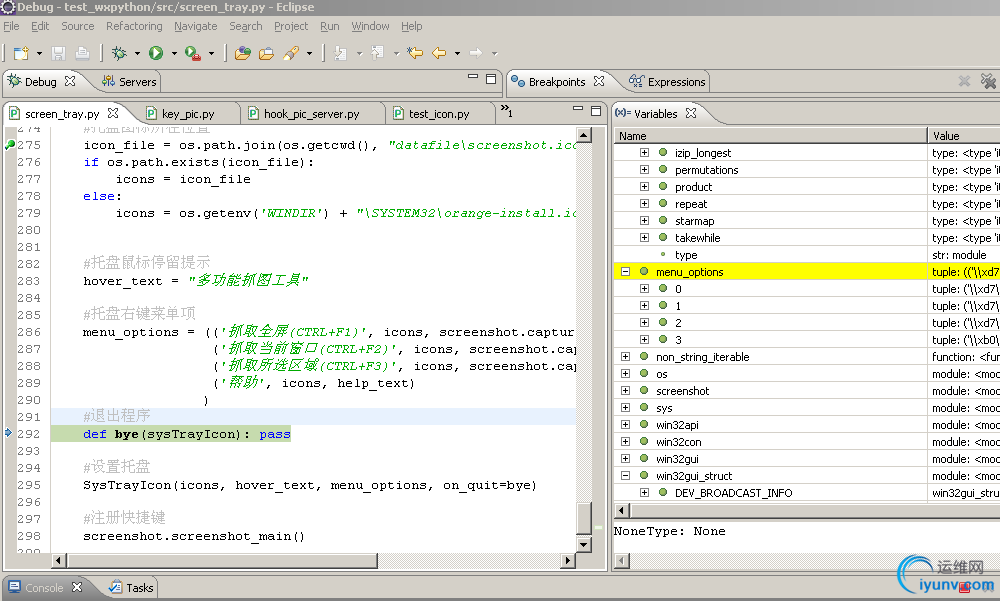Click the editor vertical scrollbar up arrow

click(584, 135)
